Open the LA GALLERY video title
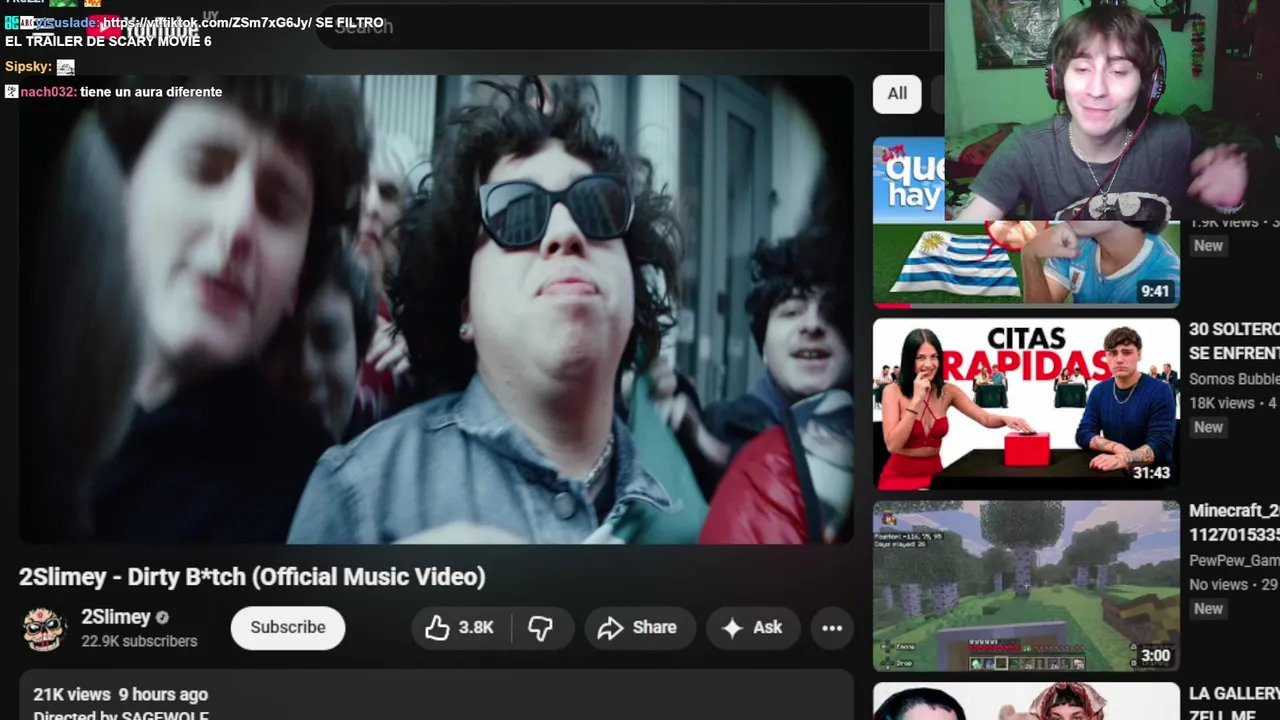Image resolution: width=1280 pixels, height=720 pixels. tap(1234, 704)
